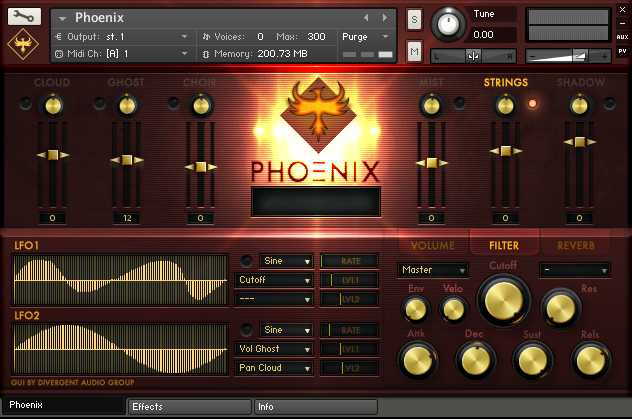Click the Velo knob
The width and height of the screenshot is (632, 419).
point(453,310)
